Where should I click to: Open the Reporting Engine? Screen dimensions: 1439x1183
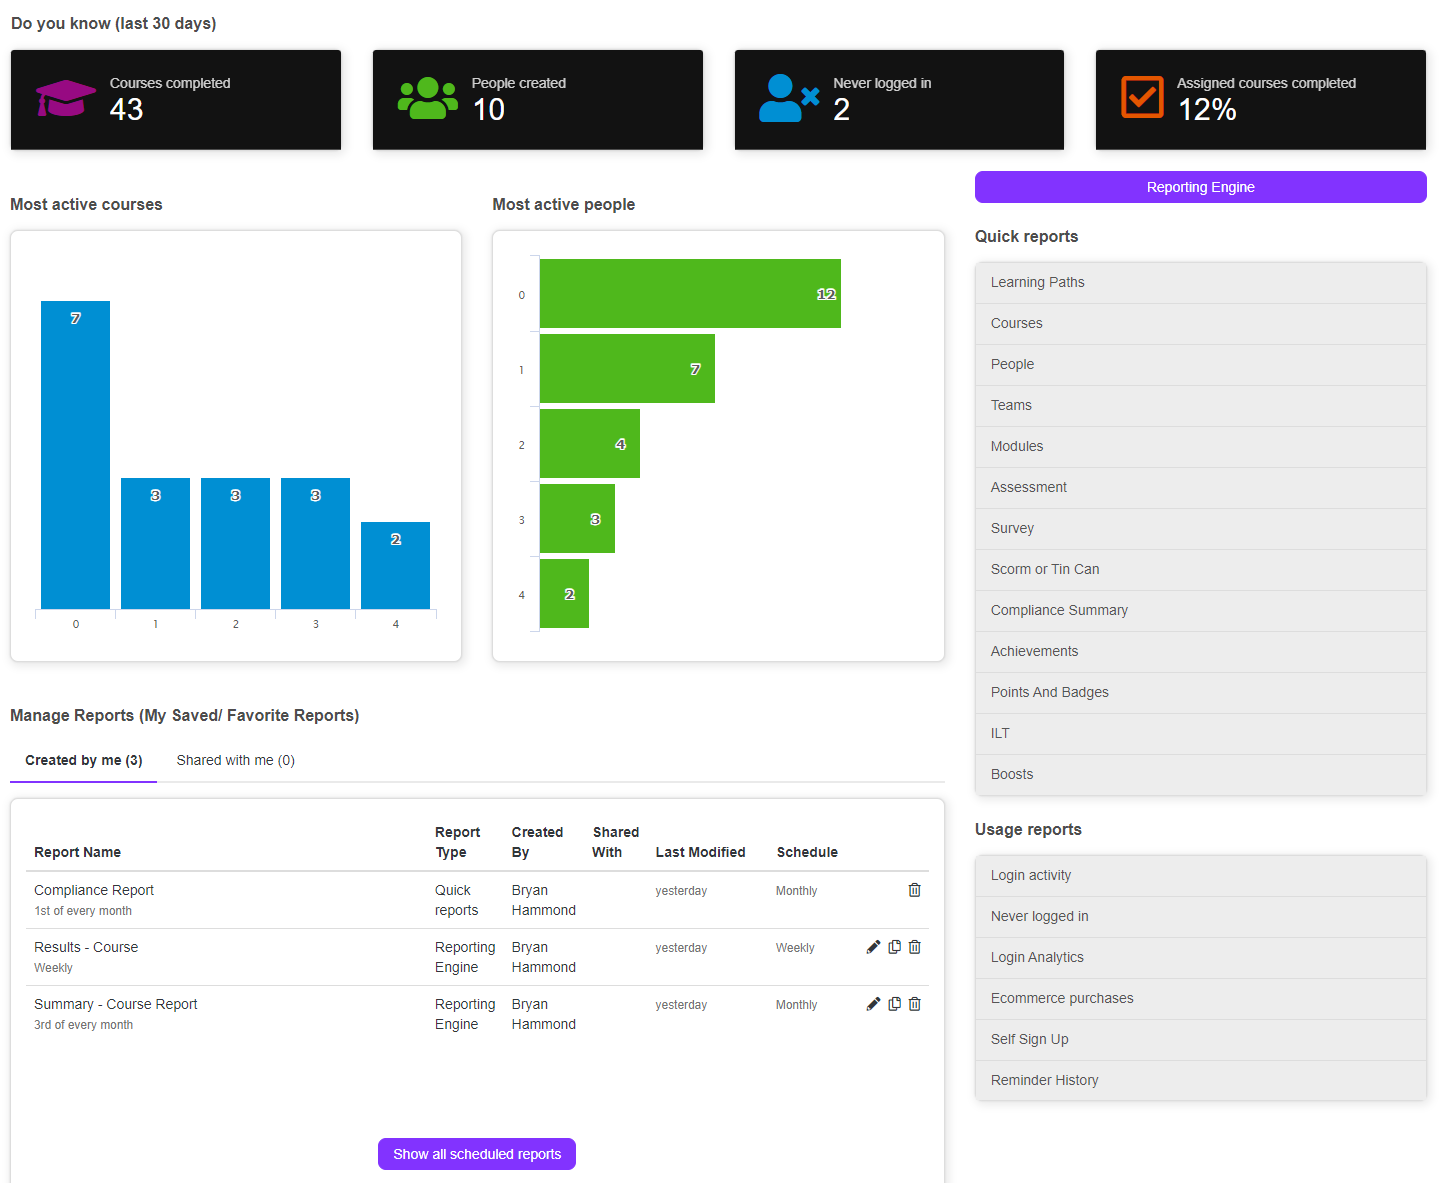pos(1200,187)
